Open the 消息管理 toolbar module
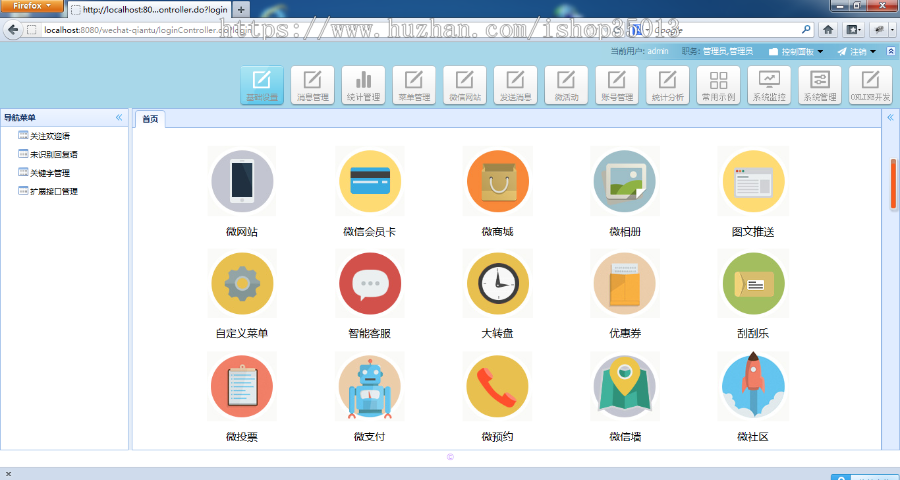The image size is (900, 480). (312, 85)
